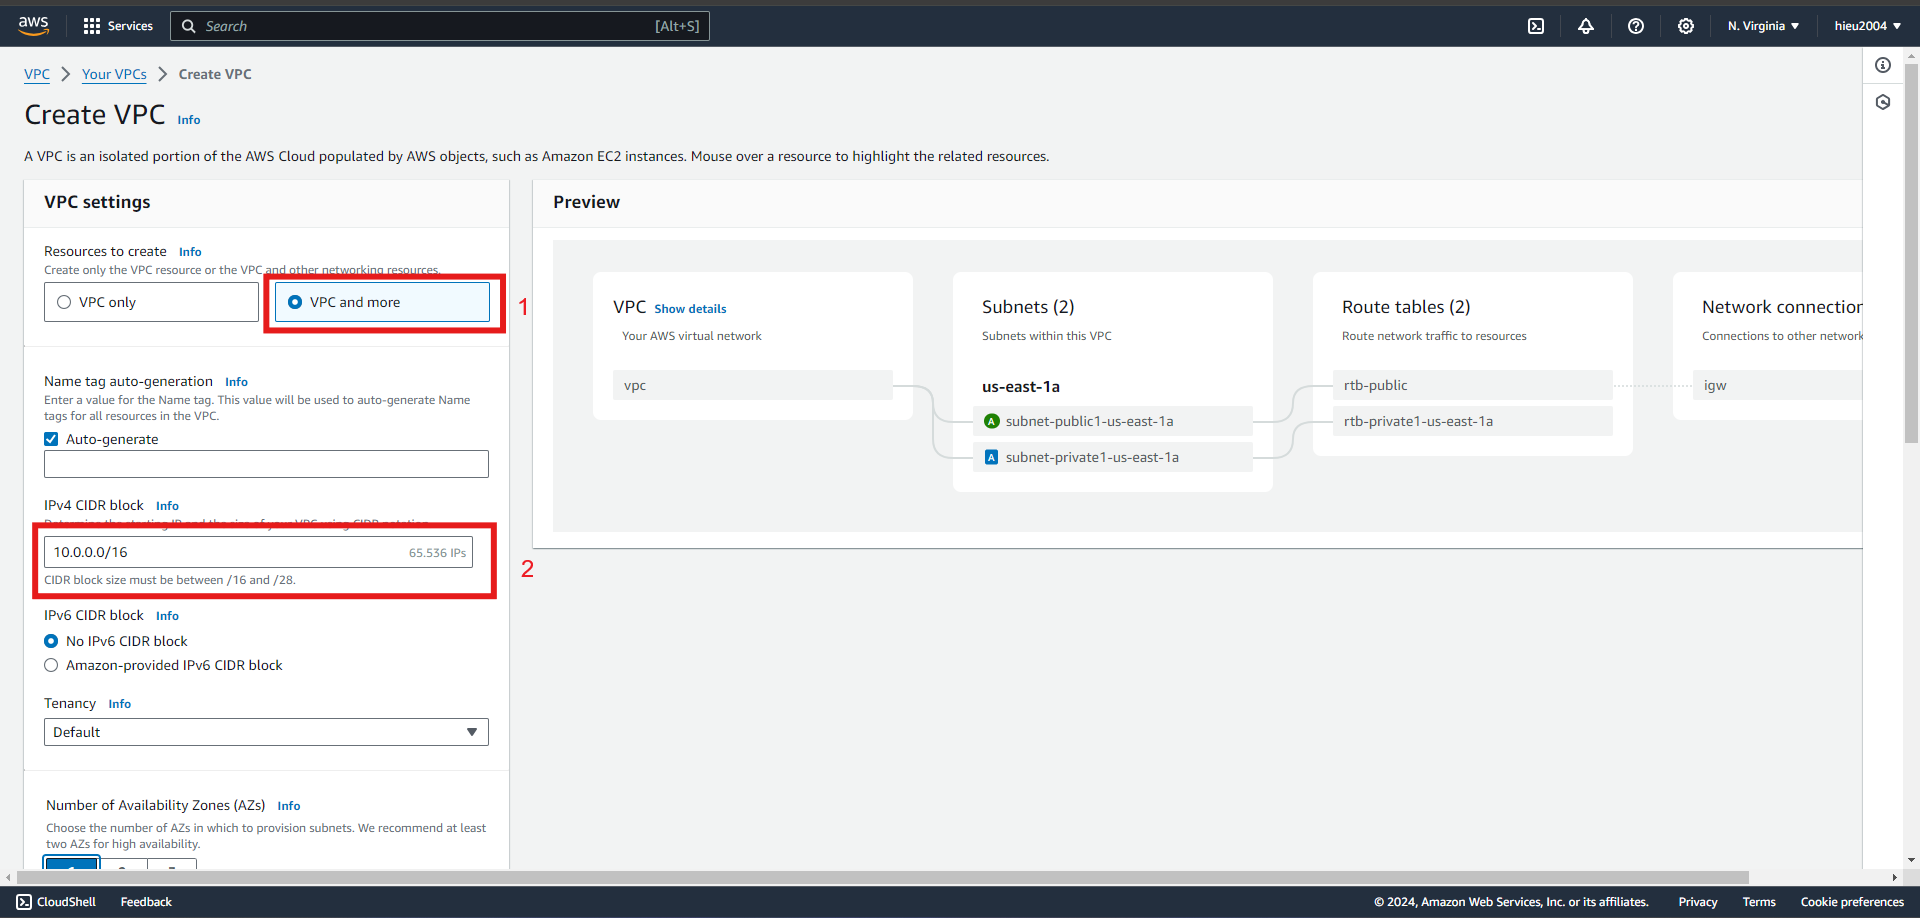Click the blue subnet-private1-us-east-1a icon
The height and width of the screenshot is (918, 1920).
tap(992, 457)
